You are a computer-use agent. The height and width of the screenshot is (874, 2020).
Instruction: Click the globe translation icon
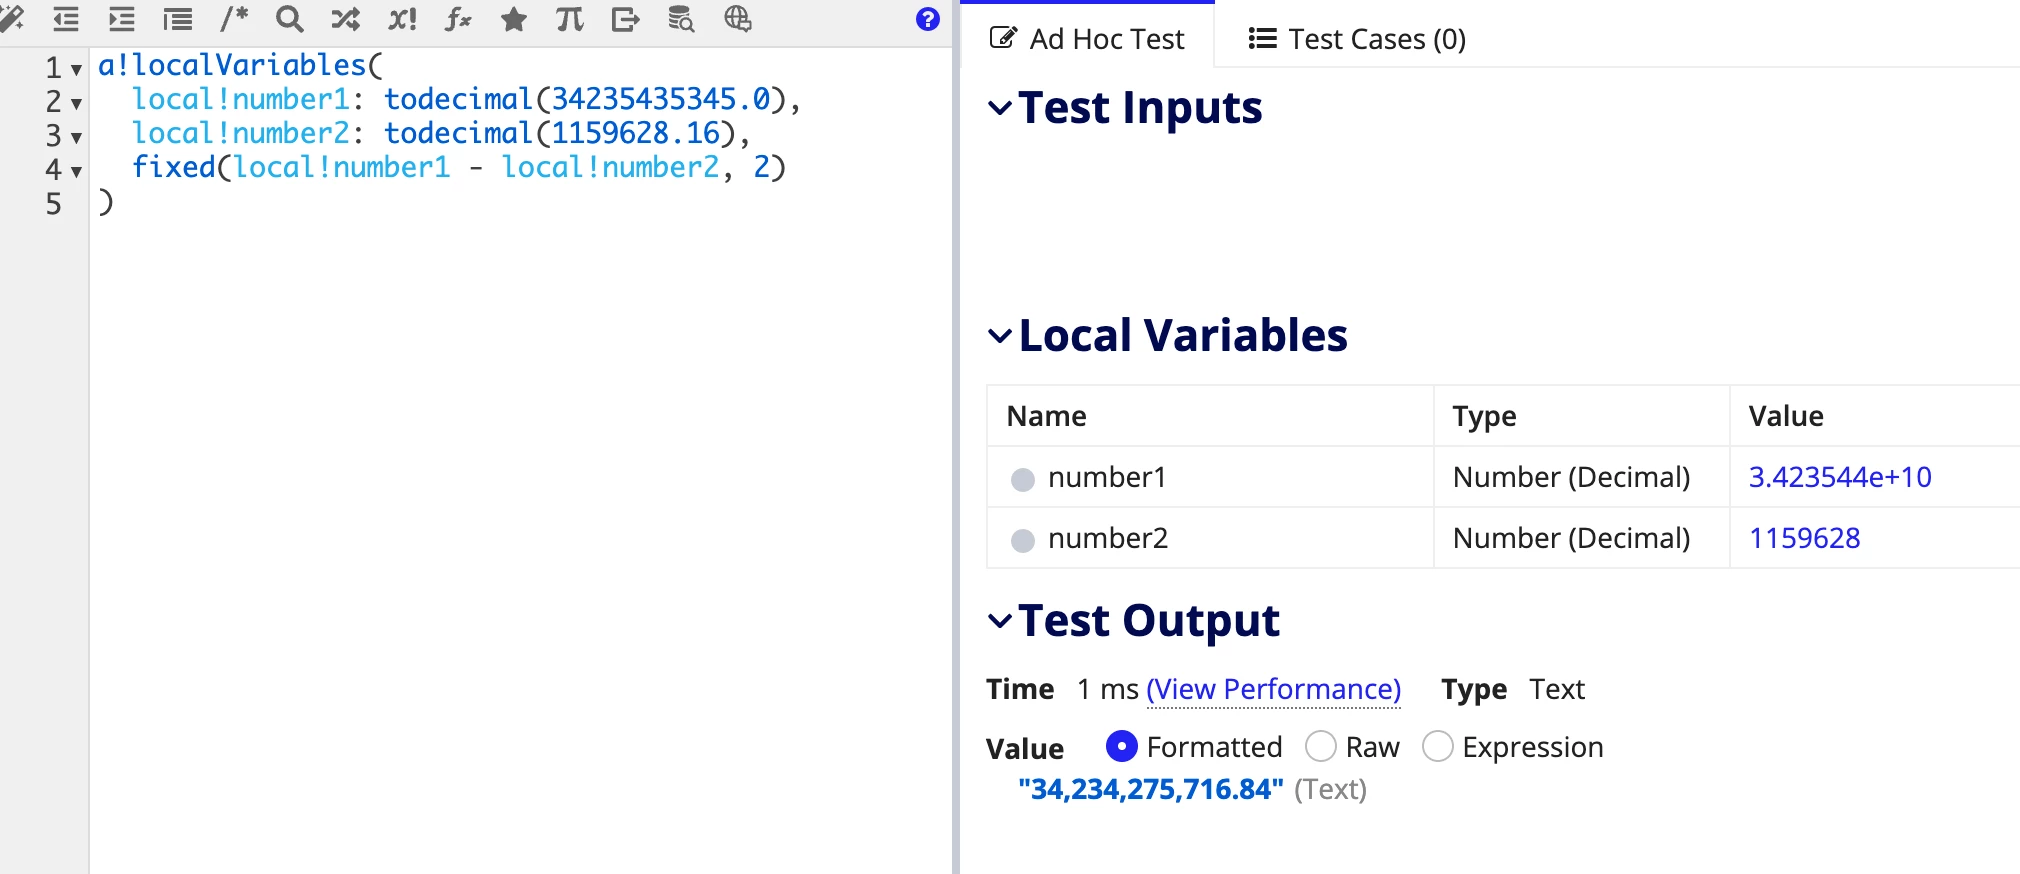click(x=738, y=19)
